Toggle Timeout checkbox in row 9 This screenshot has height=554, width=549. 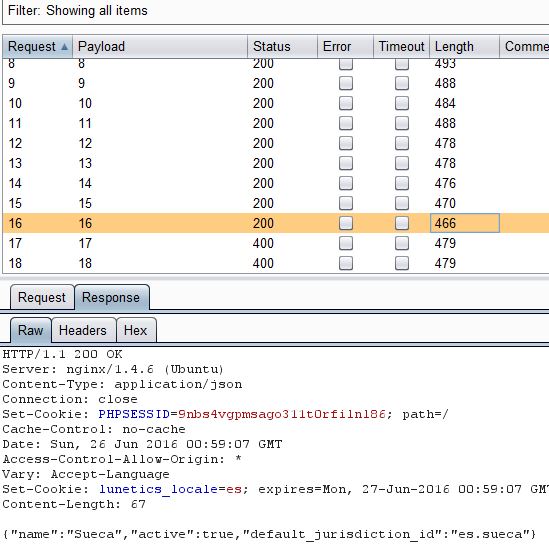coord(402,83)
